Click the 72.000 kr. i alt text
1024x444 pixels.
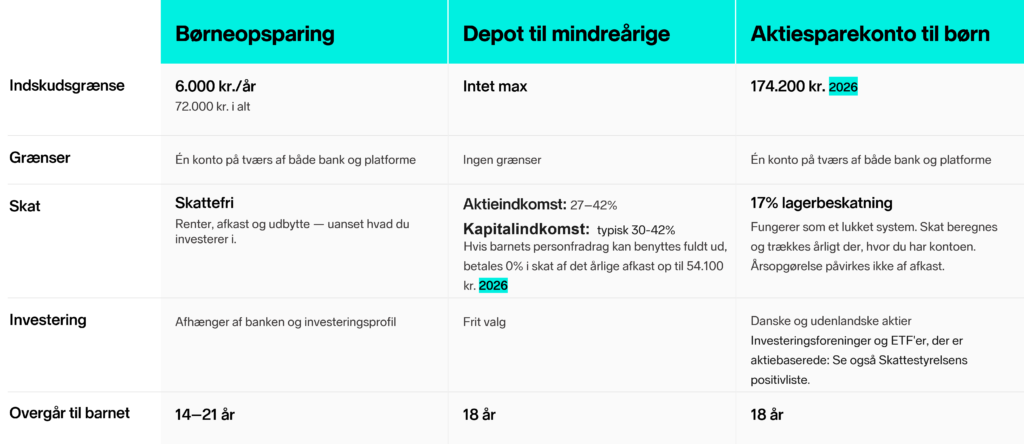(212, 106)
